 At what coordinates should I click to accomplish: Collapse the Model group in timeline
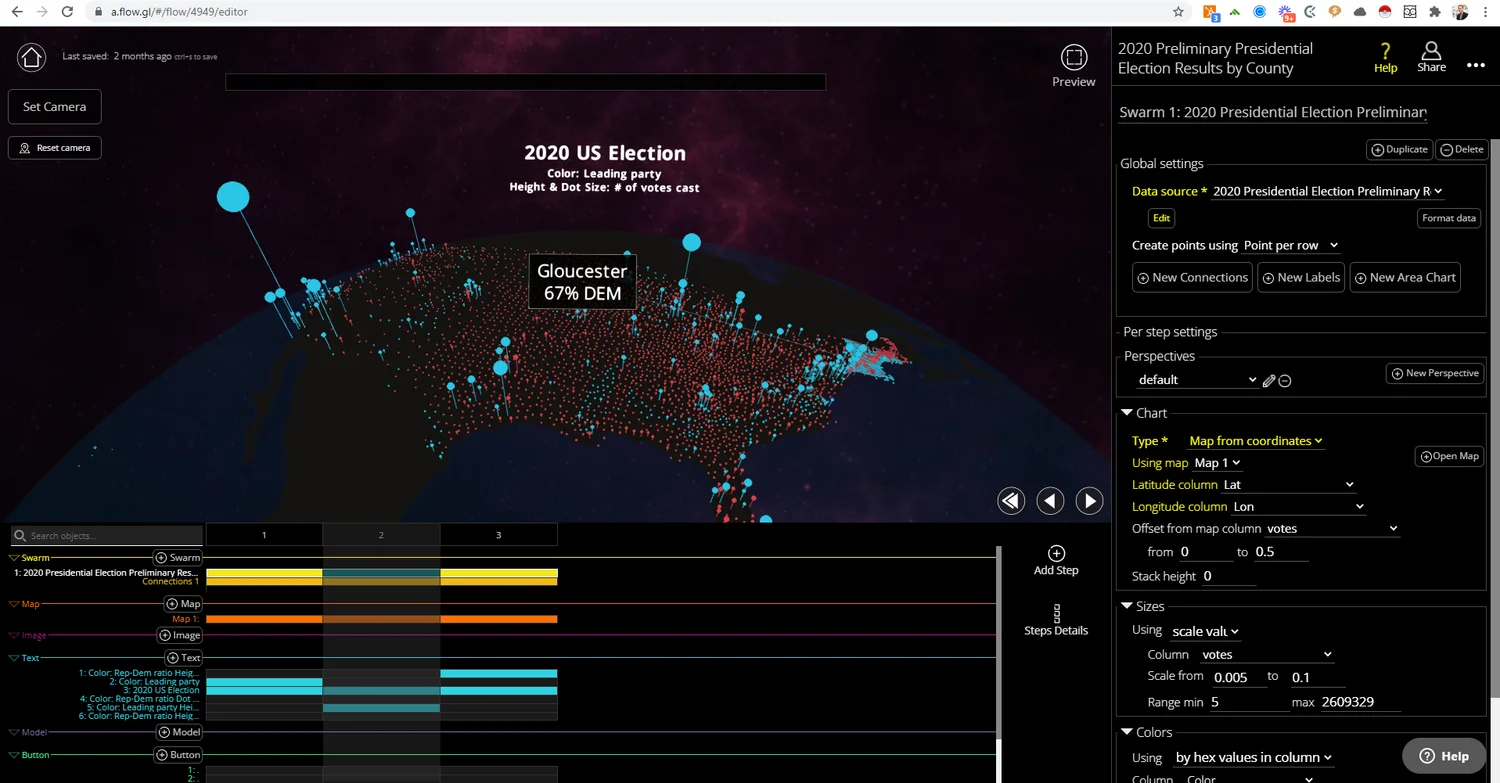click(14, 733)
